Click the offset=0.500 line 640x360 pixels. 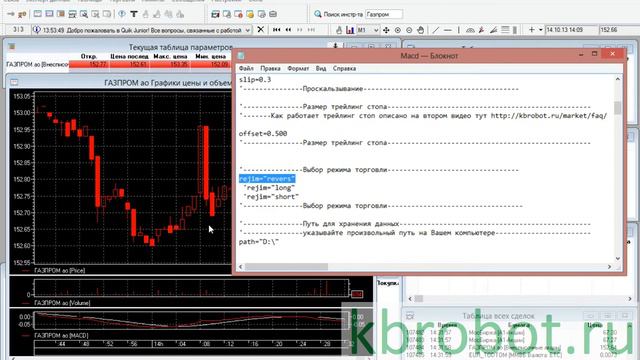coord(263,133)
